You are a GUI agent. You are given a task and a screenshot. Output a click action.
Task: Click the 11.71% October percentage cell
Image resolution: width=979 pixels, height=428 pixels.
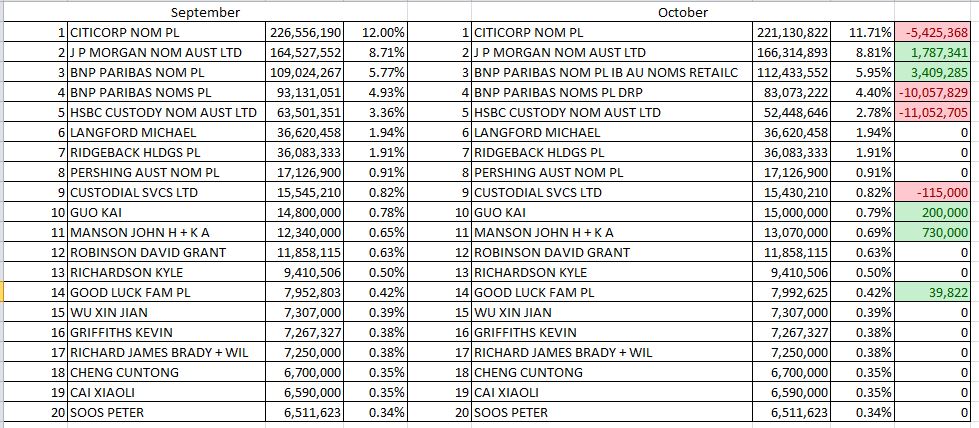[x=863, y=32]
